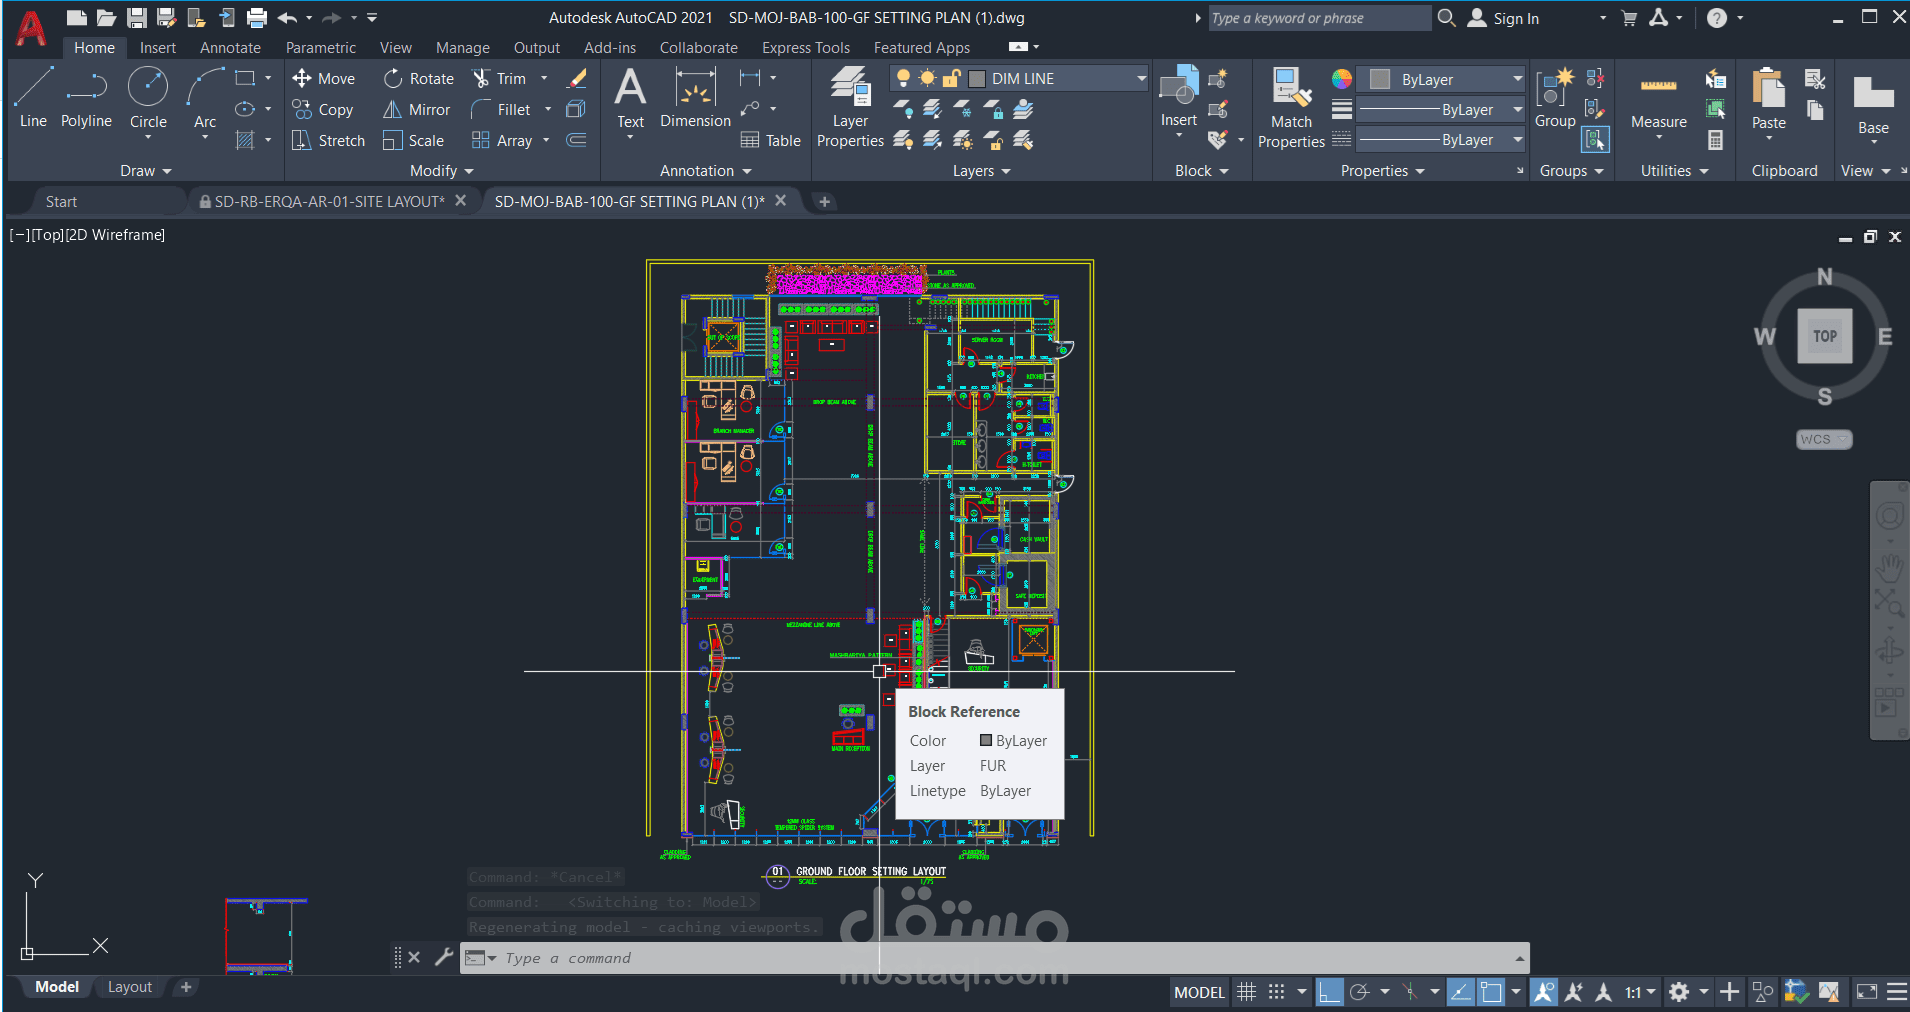The height and width of the screenshot is (1012, 1910).
Task: Click the TOP face of ViewCube
Action: point(1825,336)
